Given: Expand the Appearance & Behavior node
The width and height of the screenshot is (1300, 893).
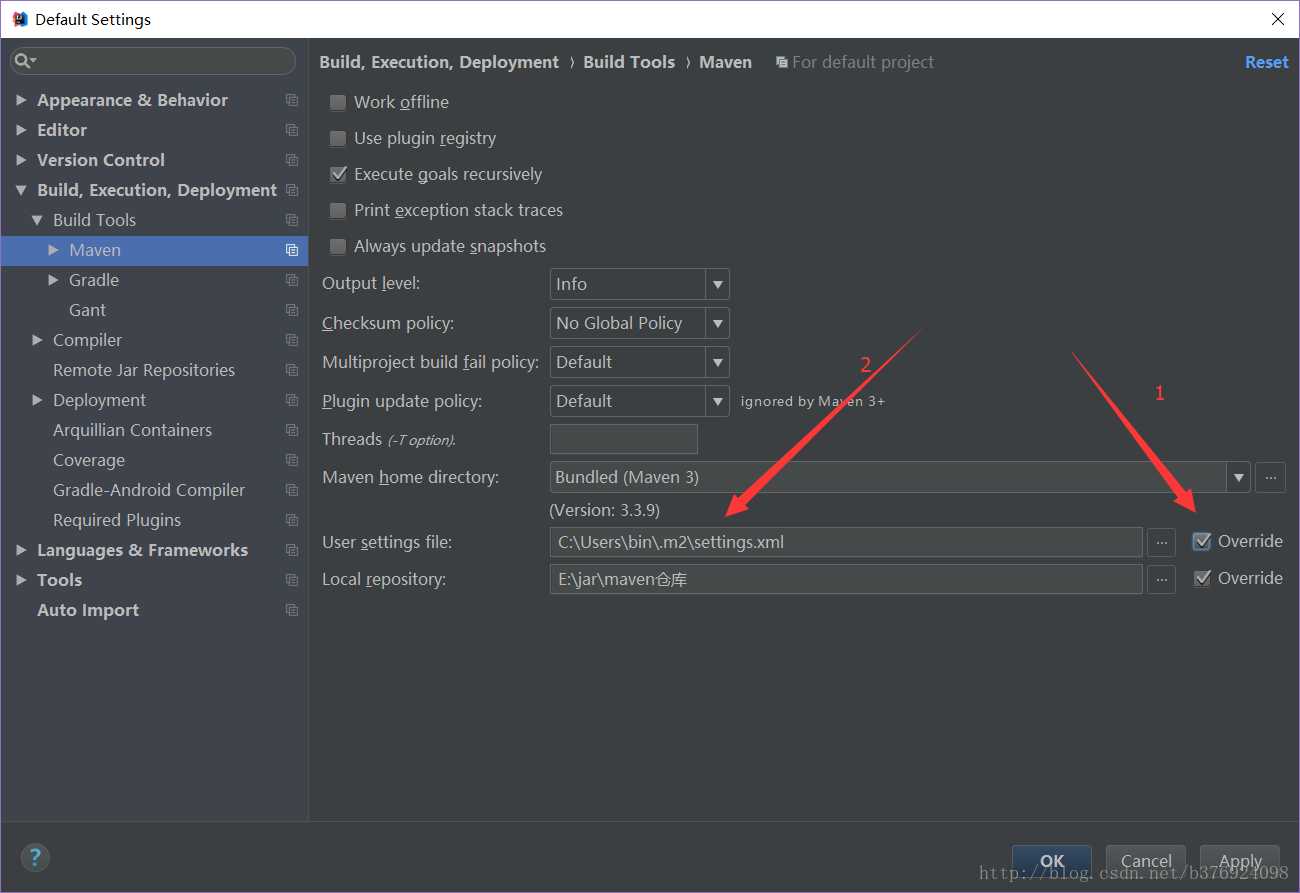Looking at the screenshot, I should (21, 100).
